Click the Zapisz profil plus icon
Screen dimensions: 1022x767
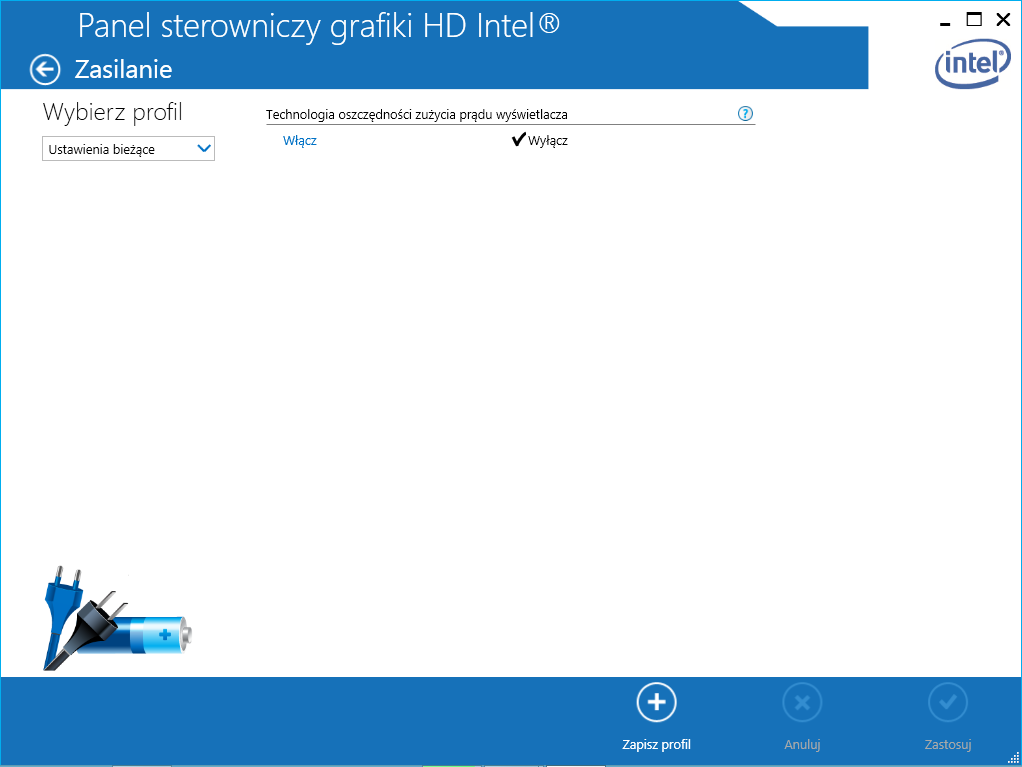(x=656, y=702)
